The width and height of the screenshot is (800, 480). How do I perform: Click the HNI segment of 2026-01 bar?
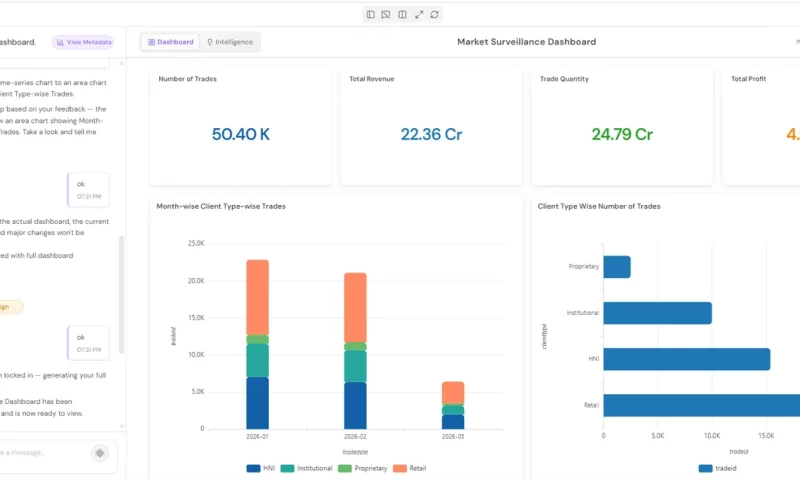(258, 403)
